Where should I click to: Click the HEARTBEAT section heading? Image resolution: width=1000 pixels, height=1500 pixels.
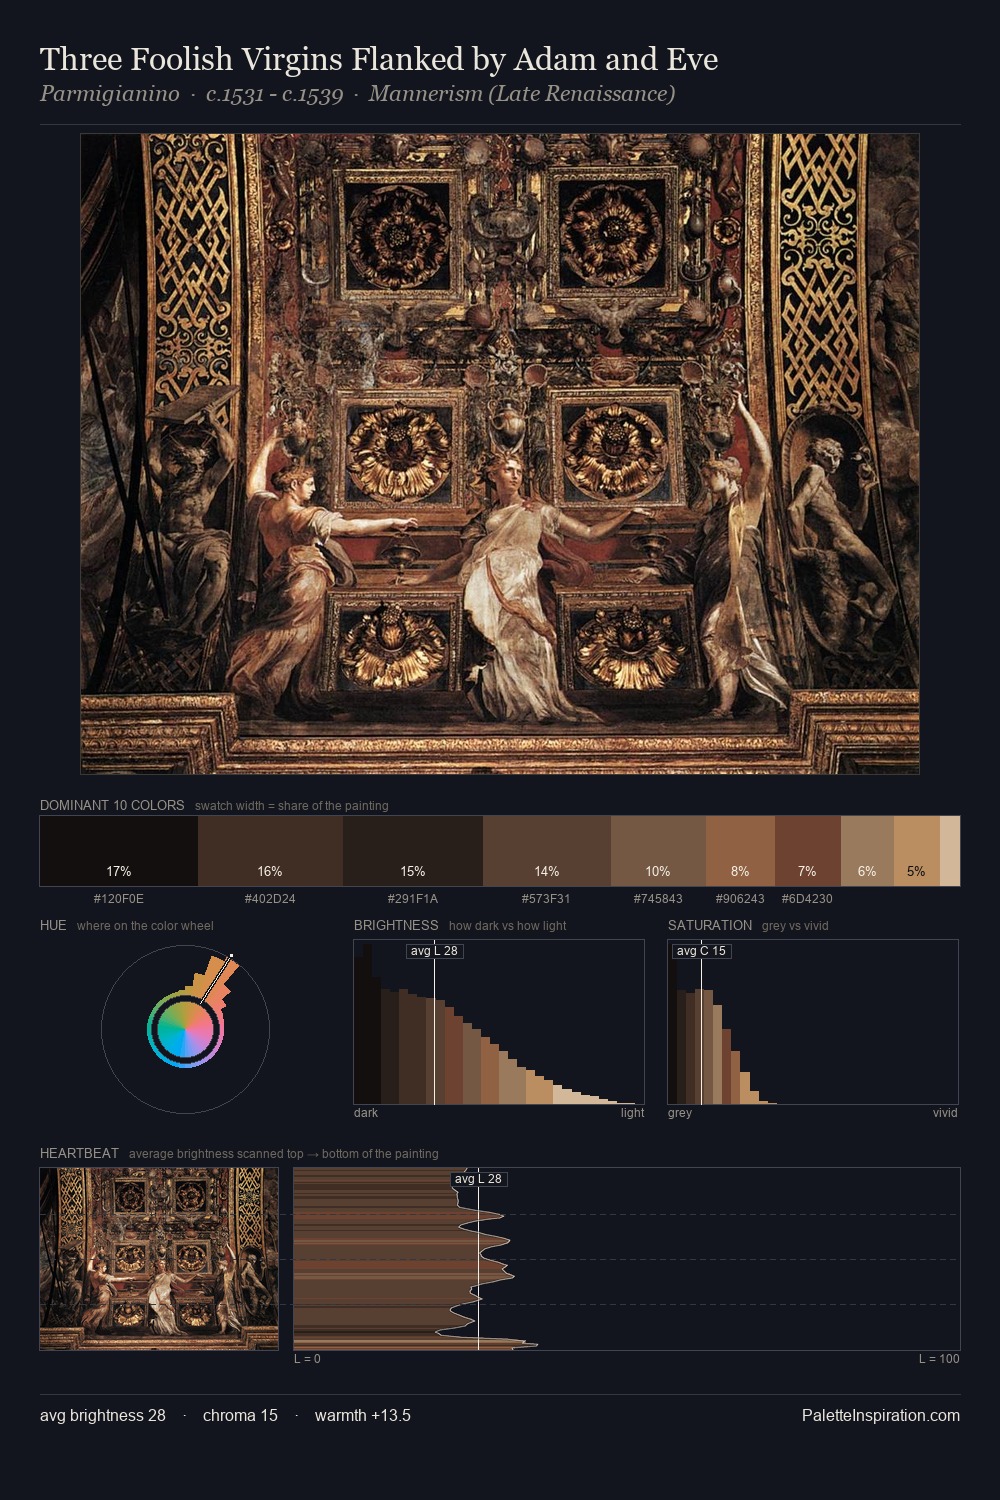pos(79,1153)
